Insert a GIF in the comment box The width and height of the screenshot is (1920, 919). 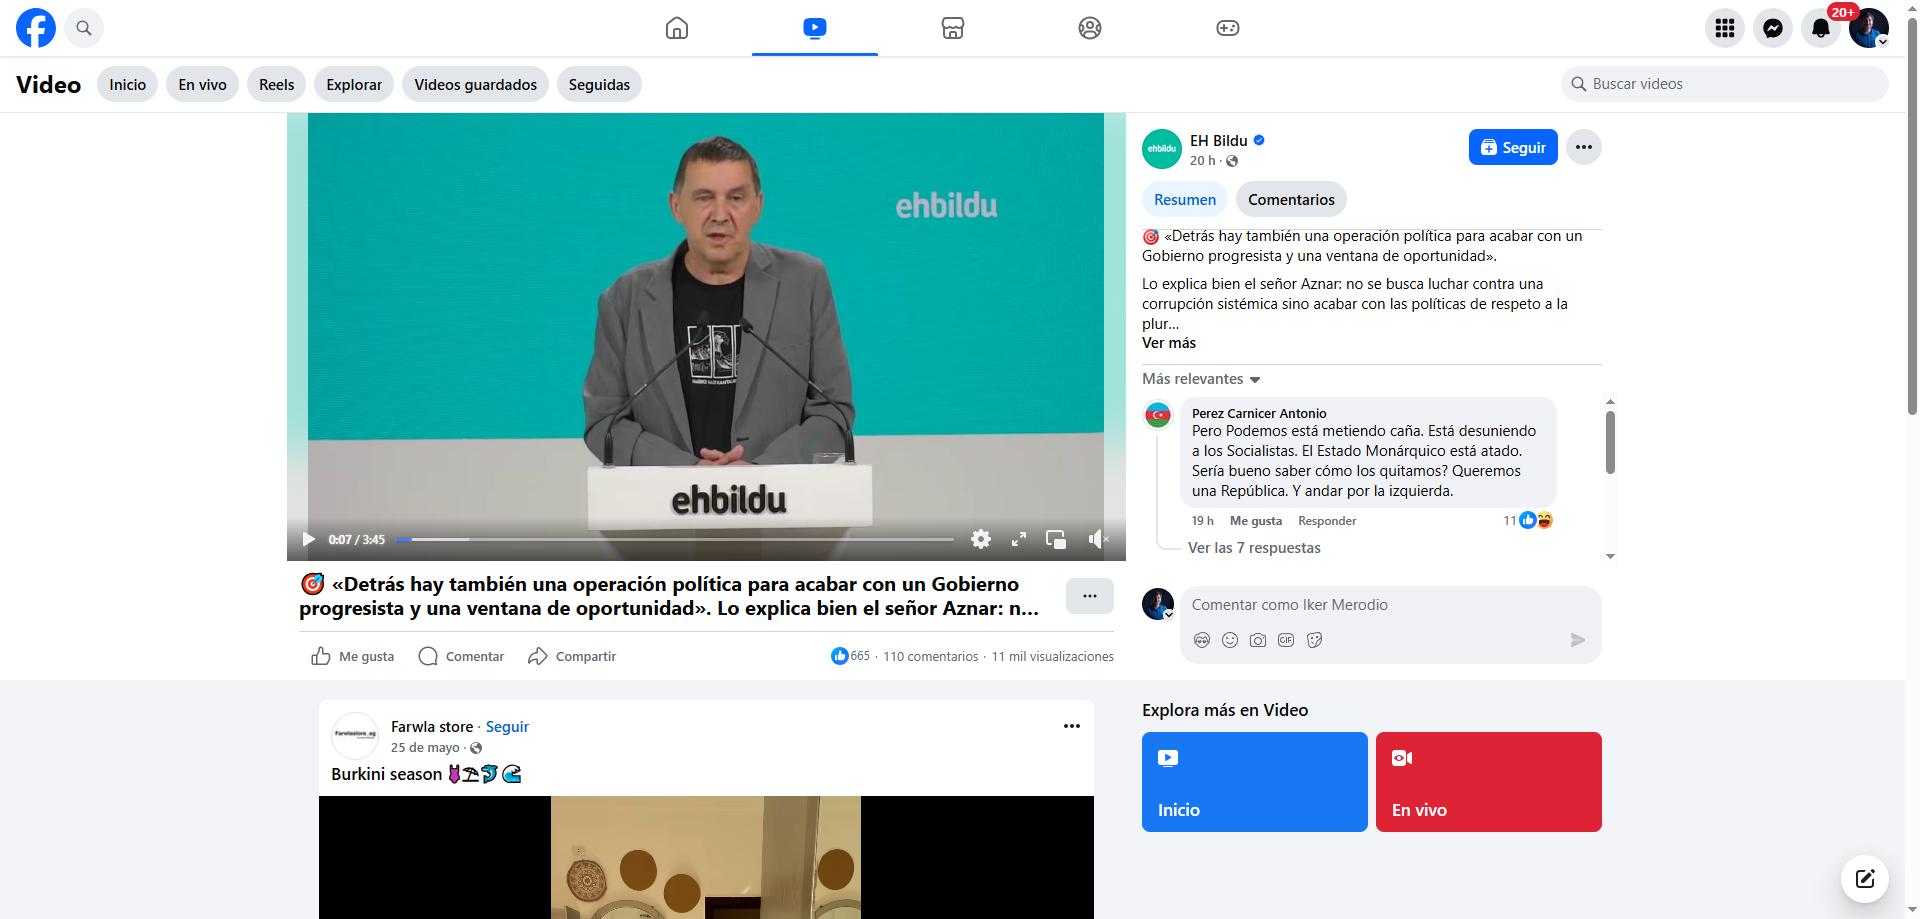1286,640
